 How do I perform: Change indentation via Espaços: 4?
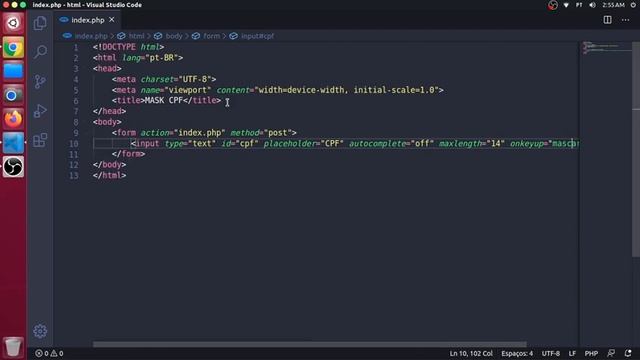517,353
